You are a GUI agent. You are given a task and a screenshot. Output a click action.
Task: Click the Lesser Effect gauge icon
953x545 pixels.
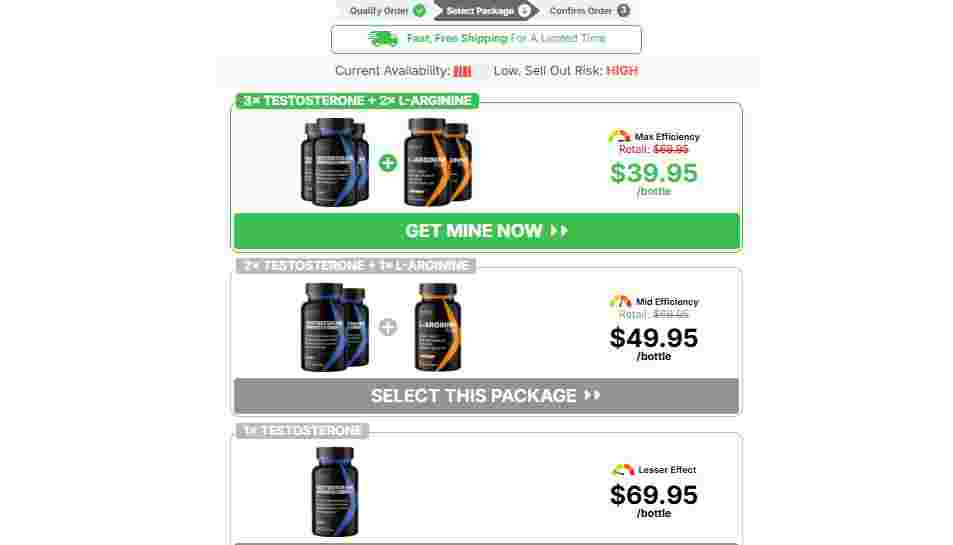coord(622,470)
